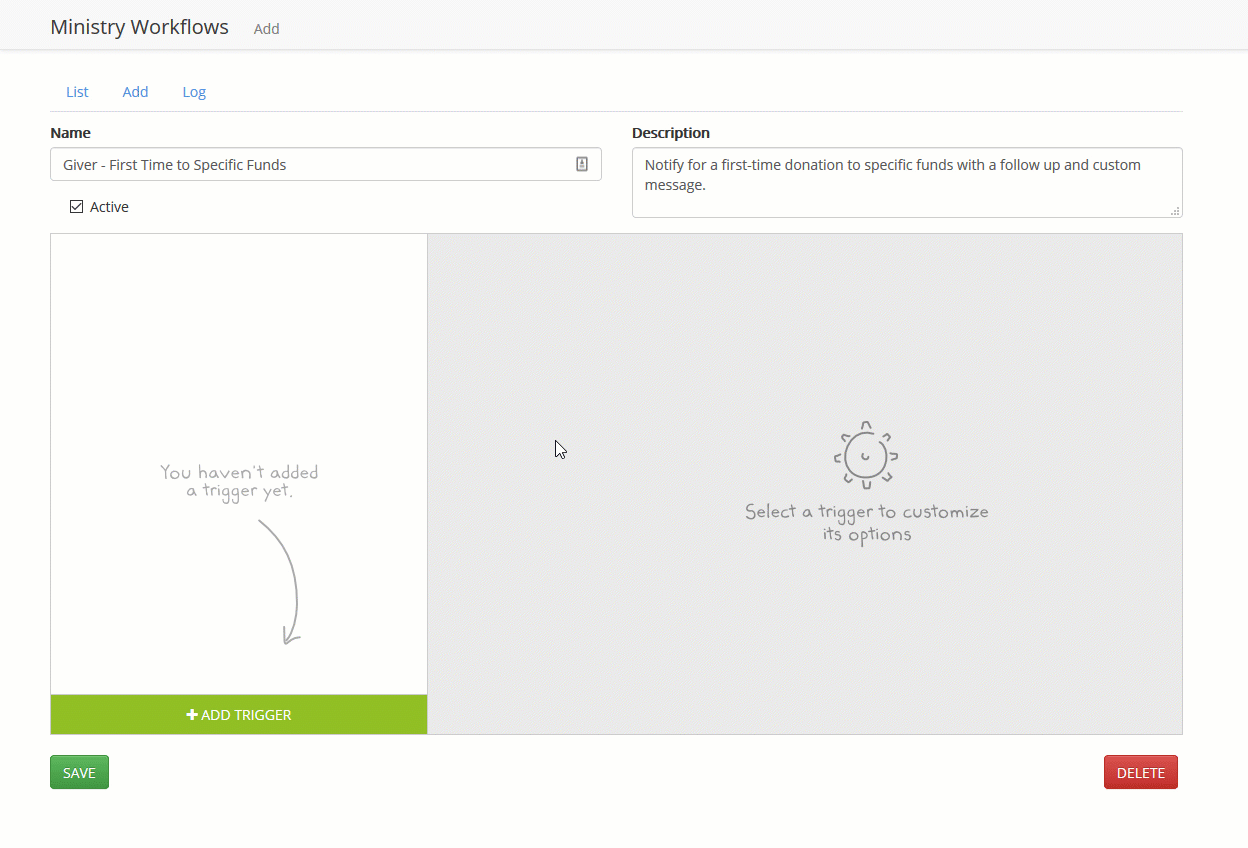Viewport: 1248px width, 848px height.
Task: Switch to the List tab
Action: [77, 92]
